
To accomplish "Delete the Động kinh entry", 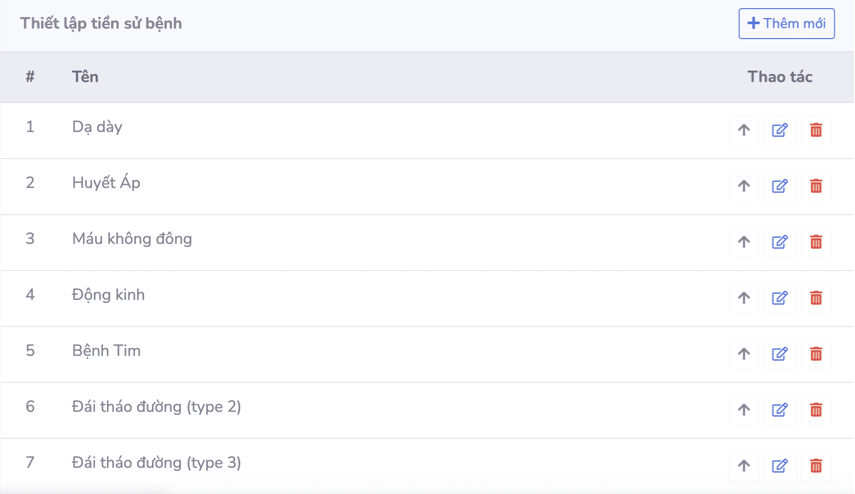I will coord(816,298).
